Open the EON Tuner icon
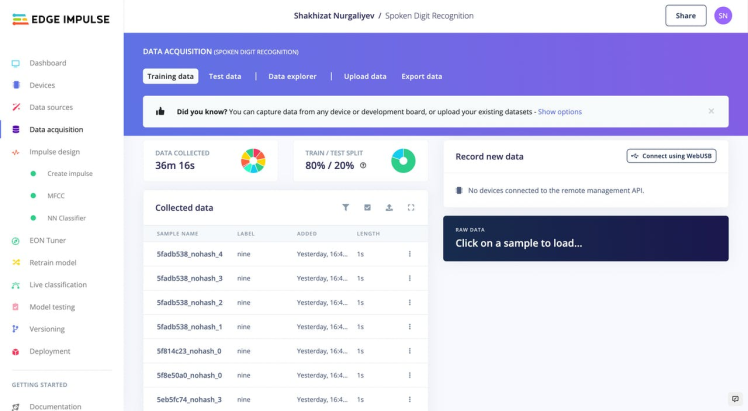The image size is (748, 411). [16, 240]
